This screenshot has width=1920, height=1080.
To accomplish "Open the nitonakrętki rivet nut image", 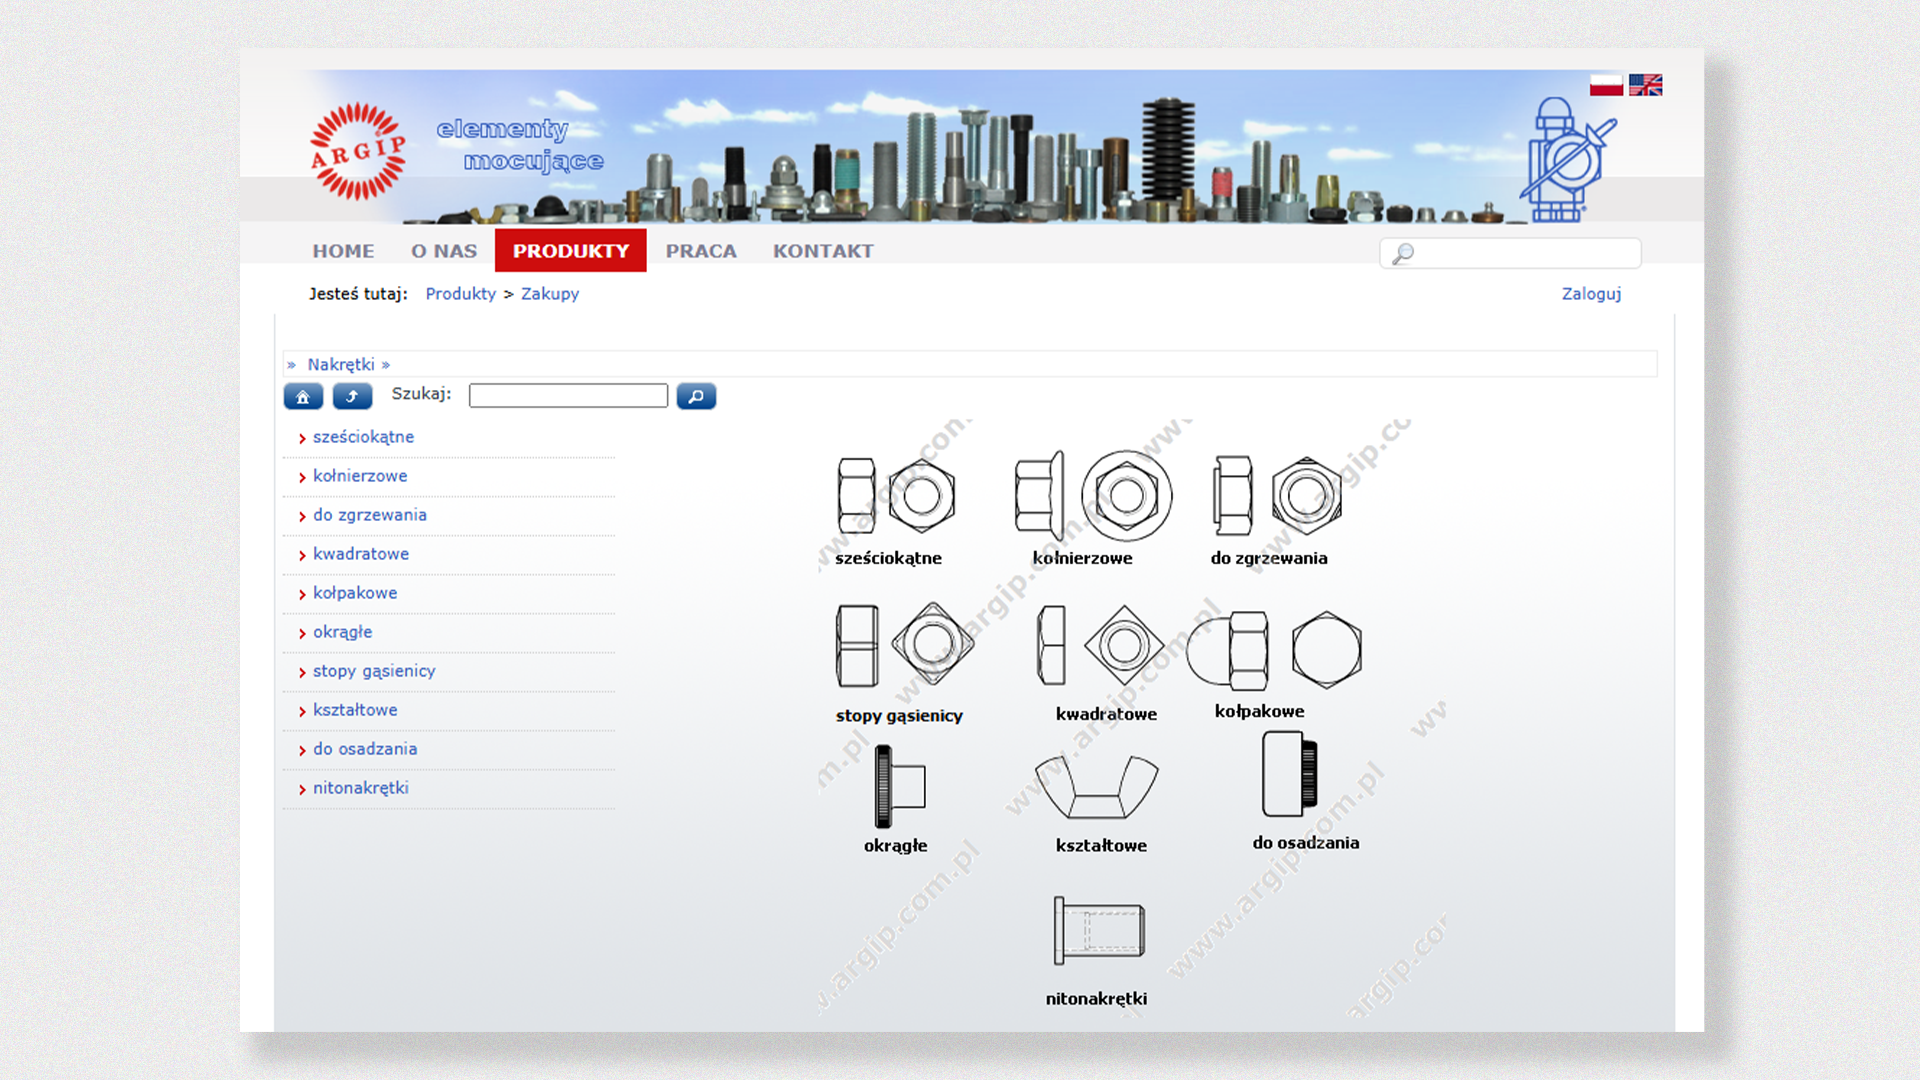I will tap(1098, 931).
